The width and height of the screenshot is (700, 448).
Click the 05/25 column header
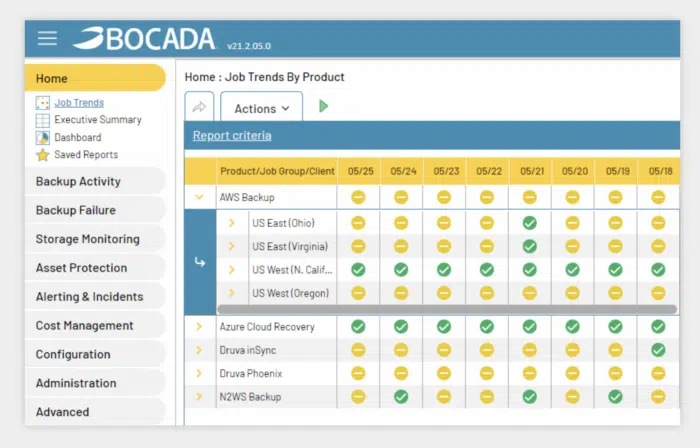point(360,171)
